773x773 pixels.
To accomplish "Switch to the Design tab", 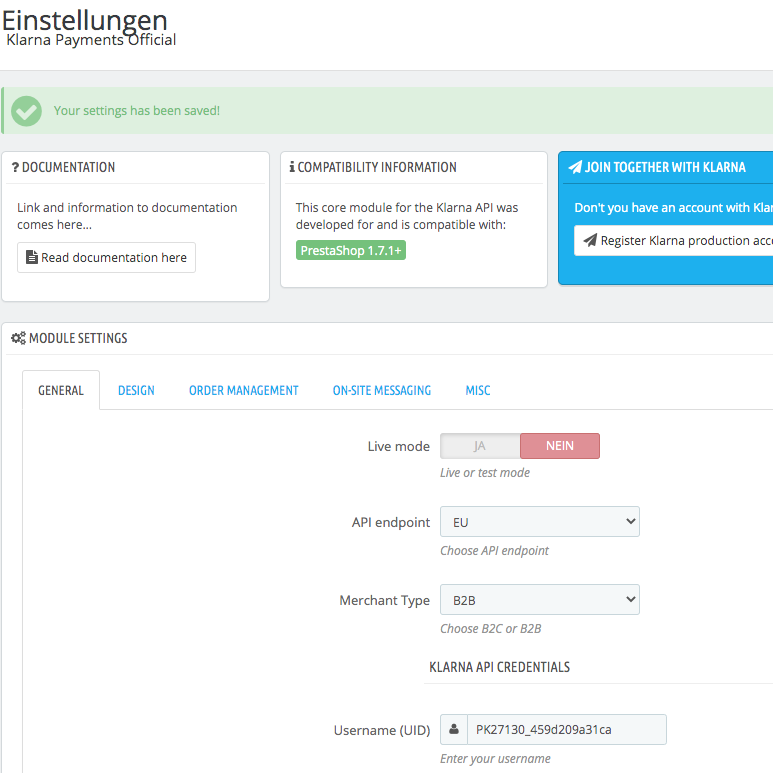I will pyautogui.click(x=136, y=390).
